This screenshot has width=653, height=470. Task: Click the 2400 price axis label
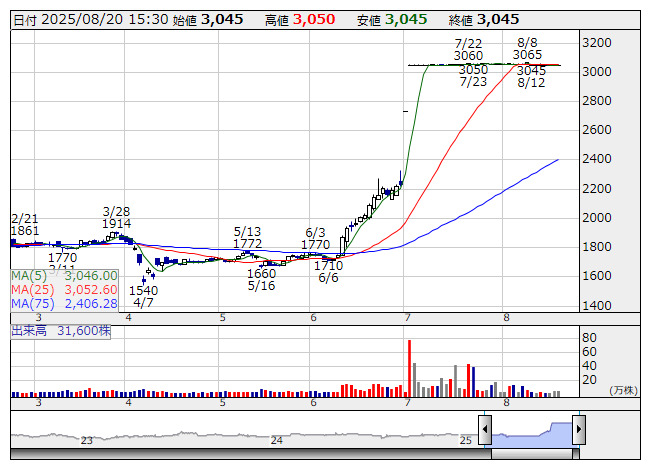[597, 159]
